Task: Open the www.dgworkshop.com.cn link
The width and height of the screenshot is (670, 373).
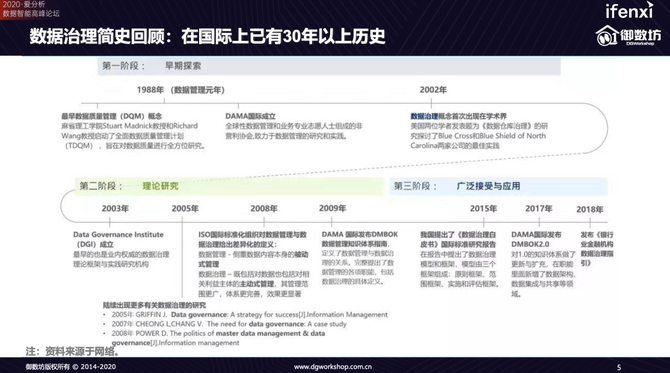Action: point(332,367)
